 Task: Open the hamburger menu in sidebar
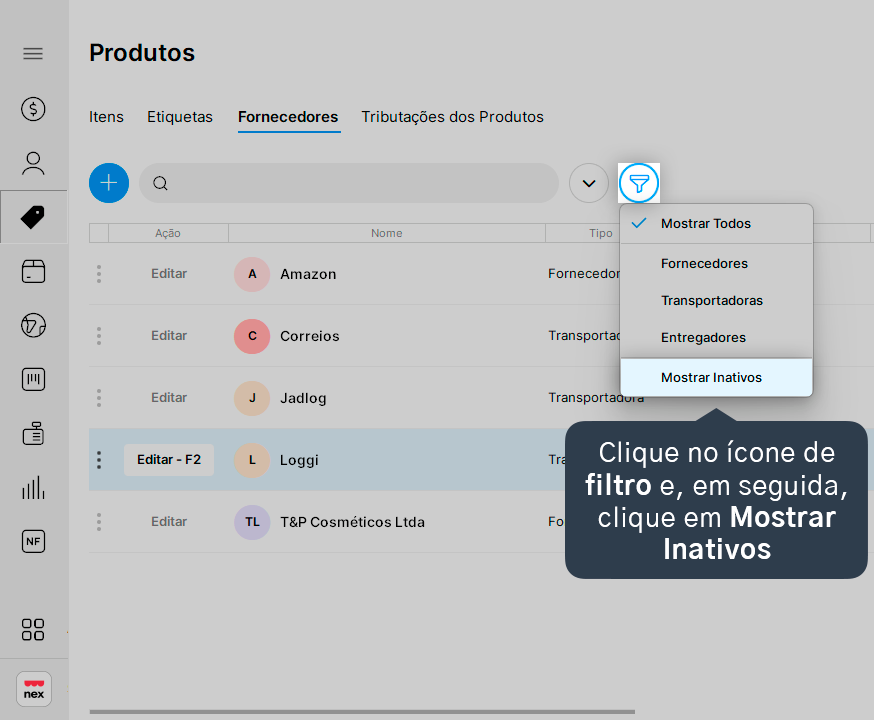click(33, 53)
